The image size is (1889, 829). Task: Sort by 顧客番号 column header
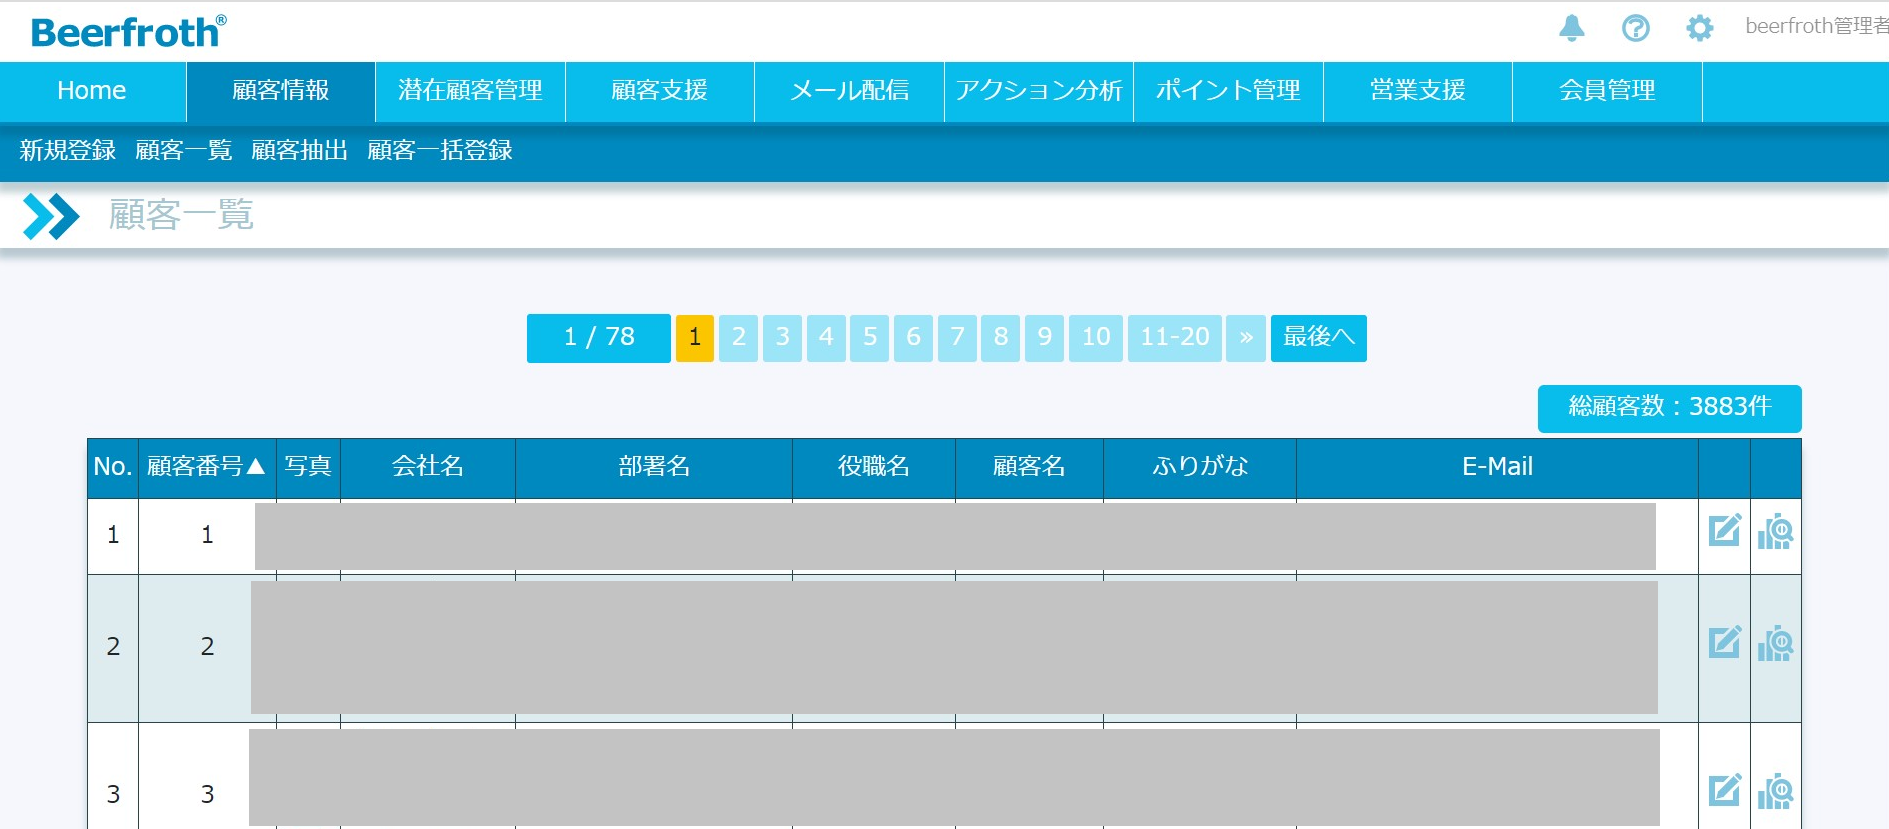pyautogui.click(x=206, y=466)
